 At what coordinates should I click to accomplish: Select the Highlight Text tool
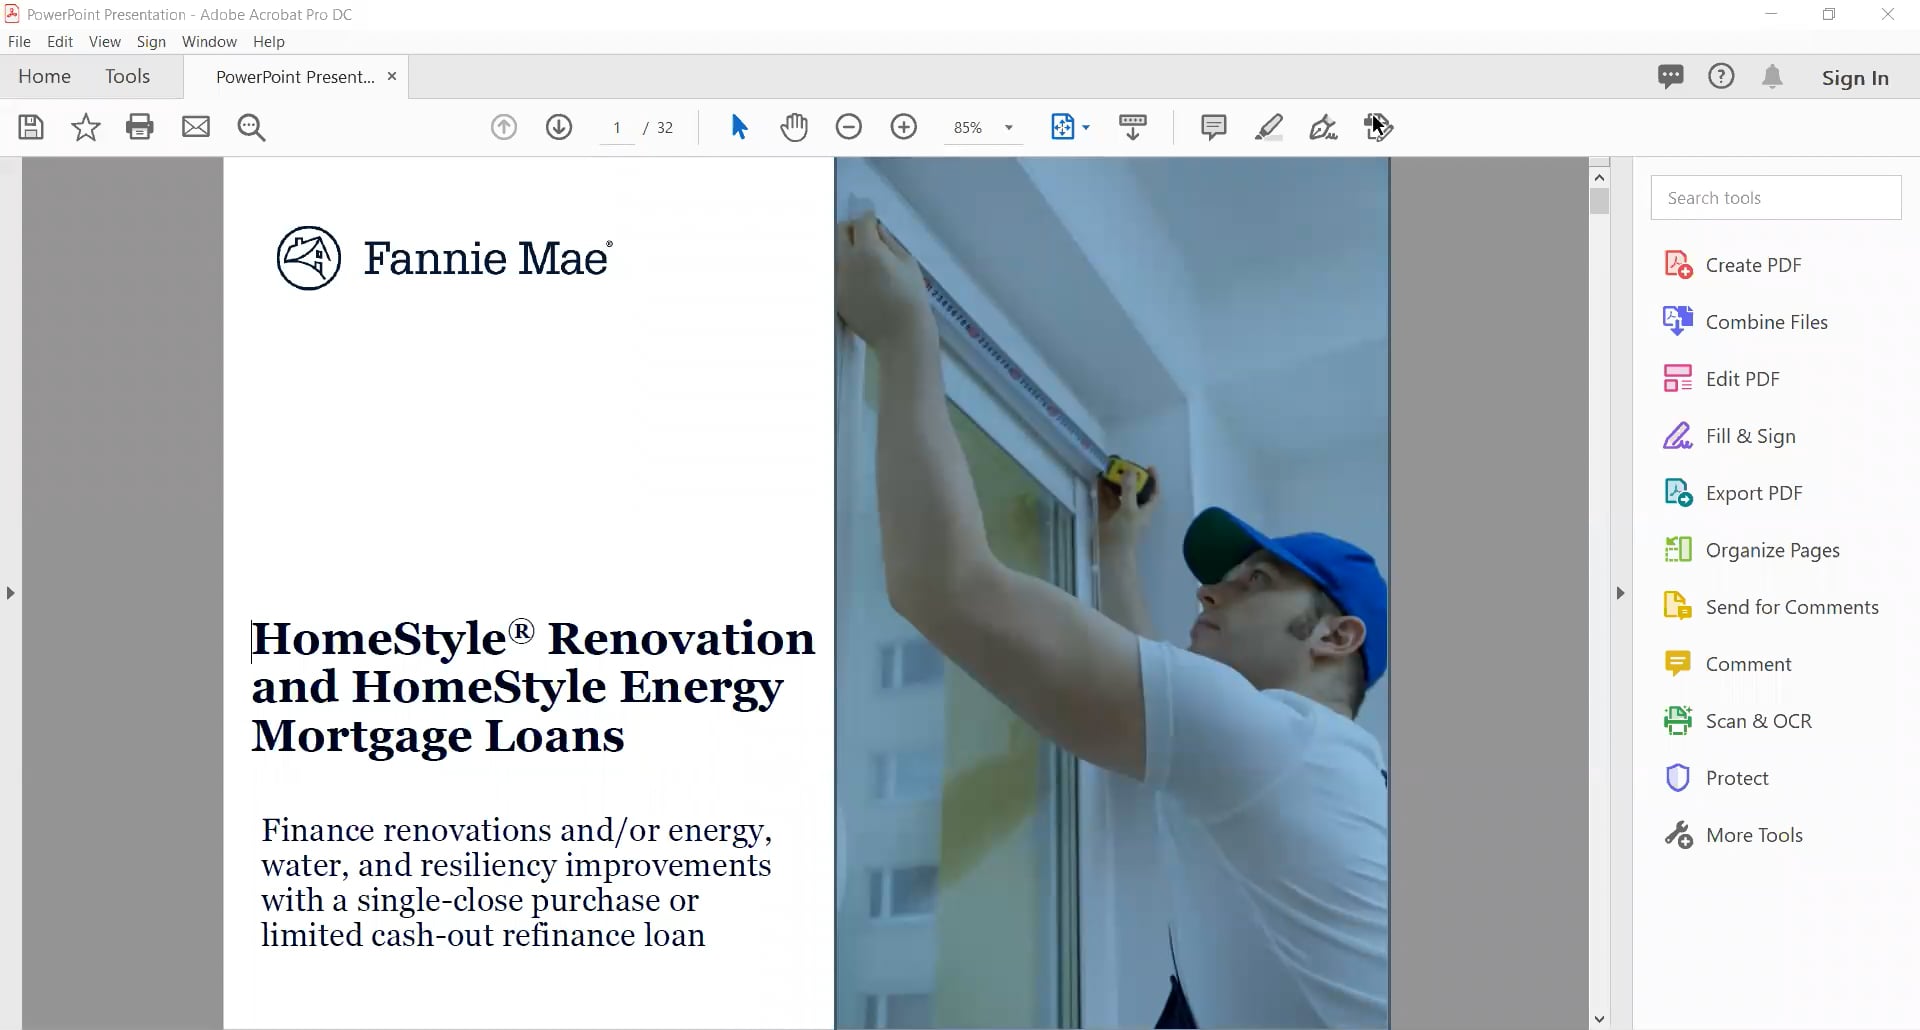point(1269,127)
